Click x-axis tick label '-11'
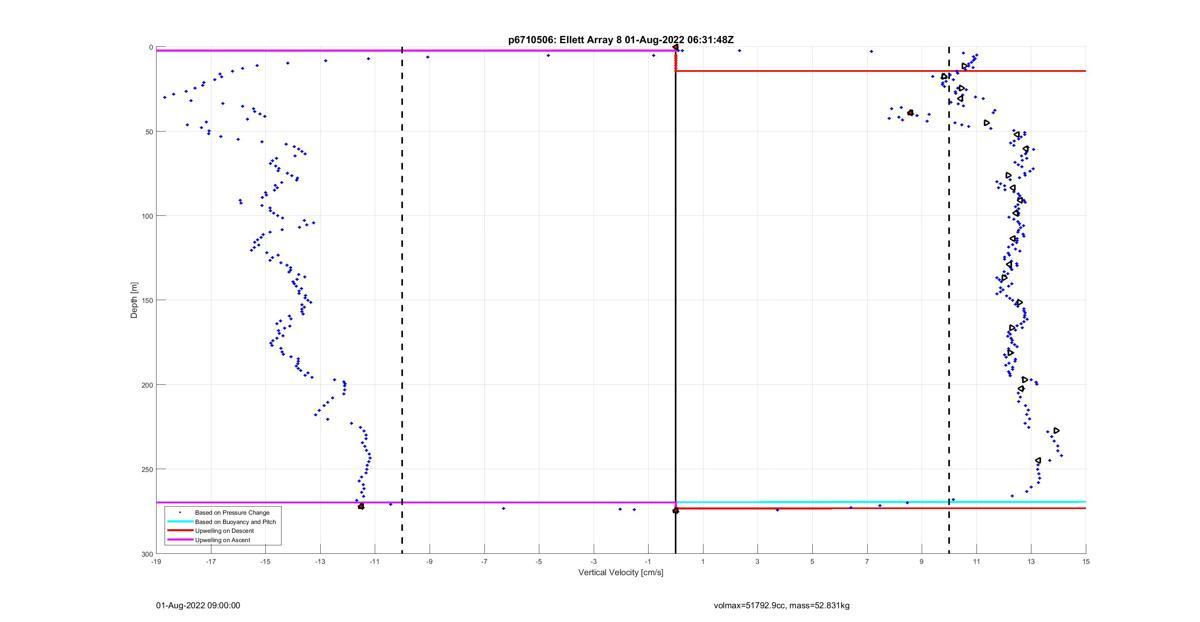This screenshot has height=622, width=1200. pyautogui.click(x=375, y=560)
